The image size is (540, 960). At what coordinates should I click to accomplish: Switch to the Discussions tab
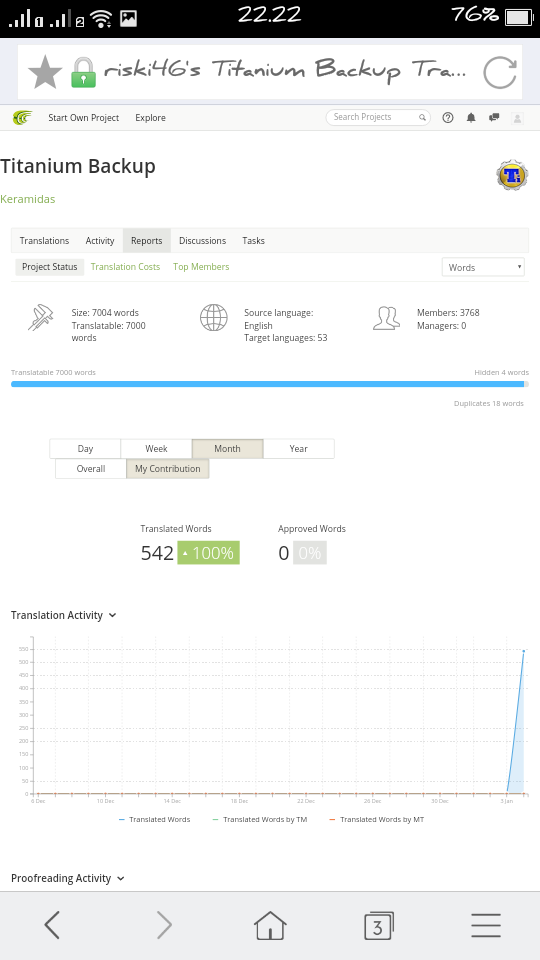(x=203, y=241)
